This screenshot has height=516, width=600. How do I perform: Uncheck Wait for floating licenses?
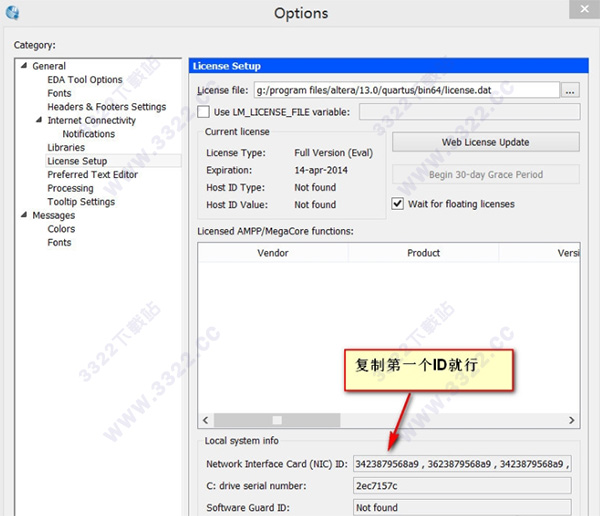398,204
